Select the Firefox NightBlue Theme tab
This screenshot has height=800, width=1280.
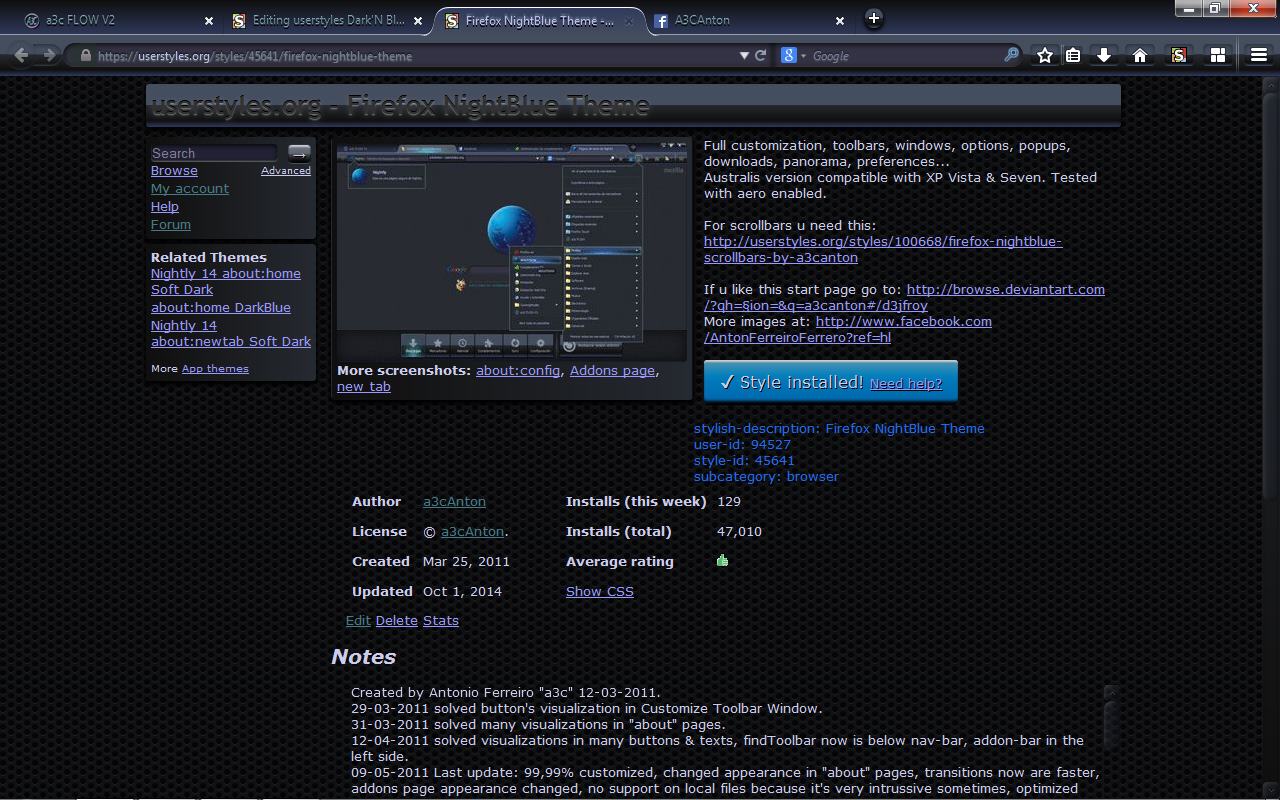(540, 20)
